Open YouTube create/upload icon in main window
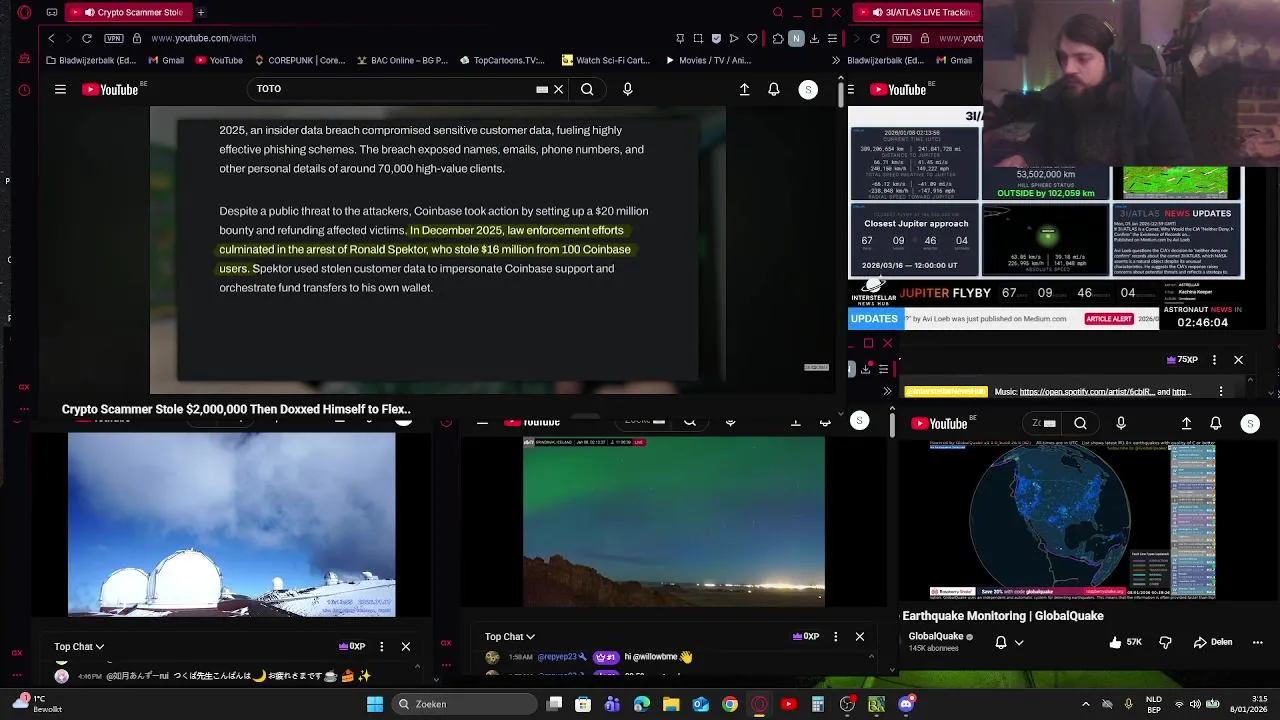The height and width of the screenshot is (720, 1280). [x=744, y=89]
